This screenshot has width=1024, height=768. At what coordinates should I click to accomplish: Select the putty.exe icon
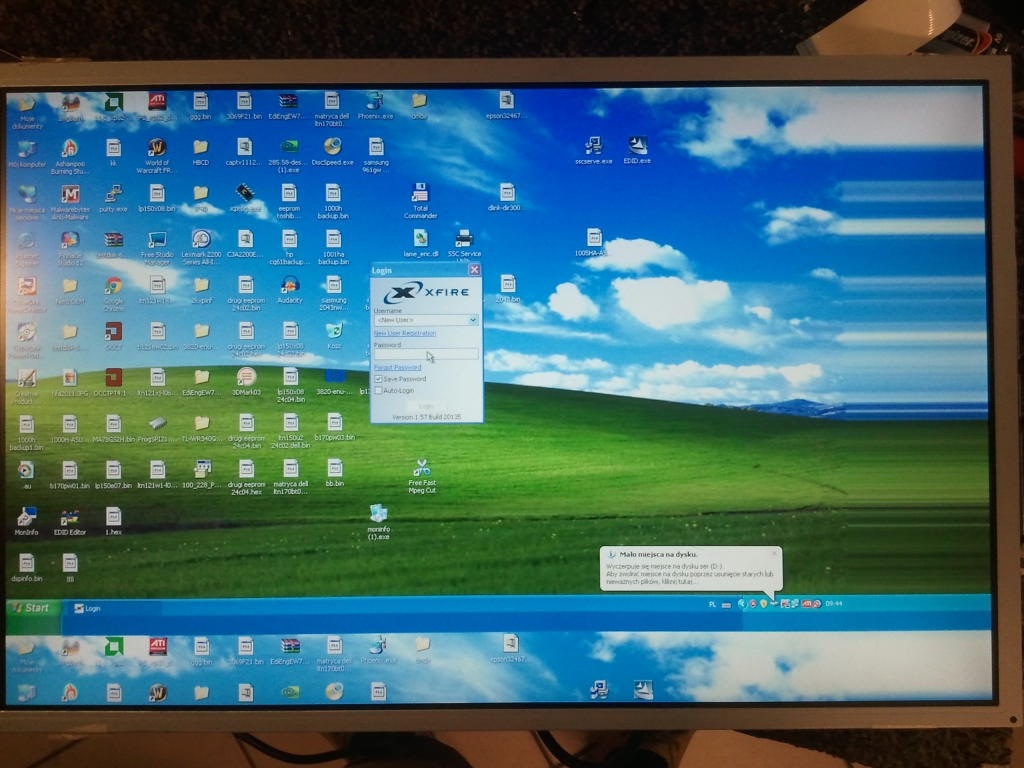click(x=113, y=199)
